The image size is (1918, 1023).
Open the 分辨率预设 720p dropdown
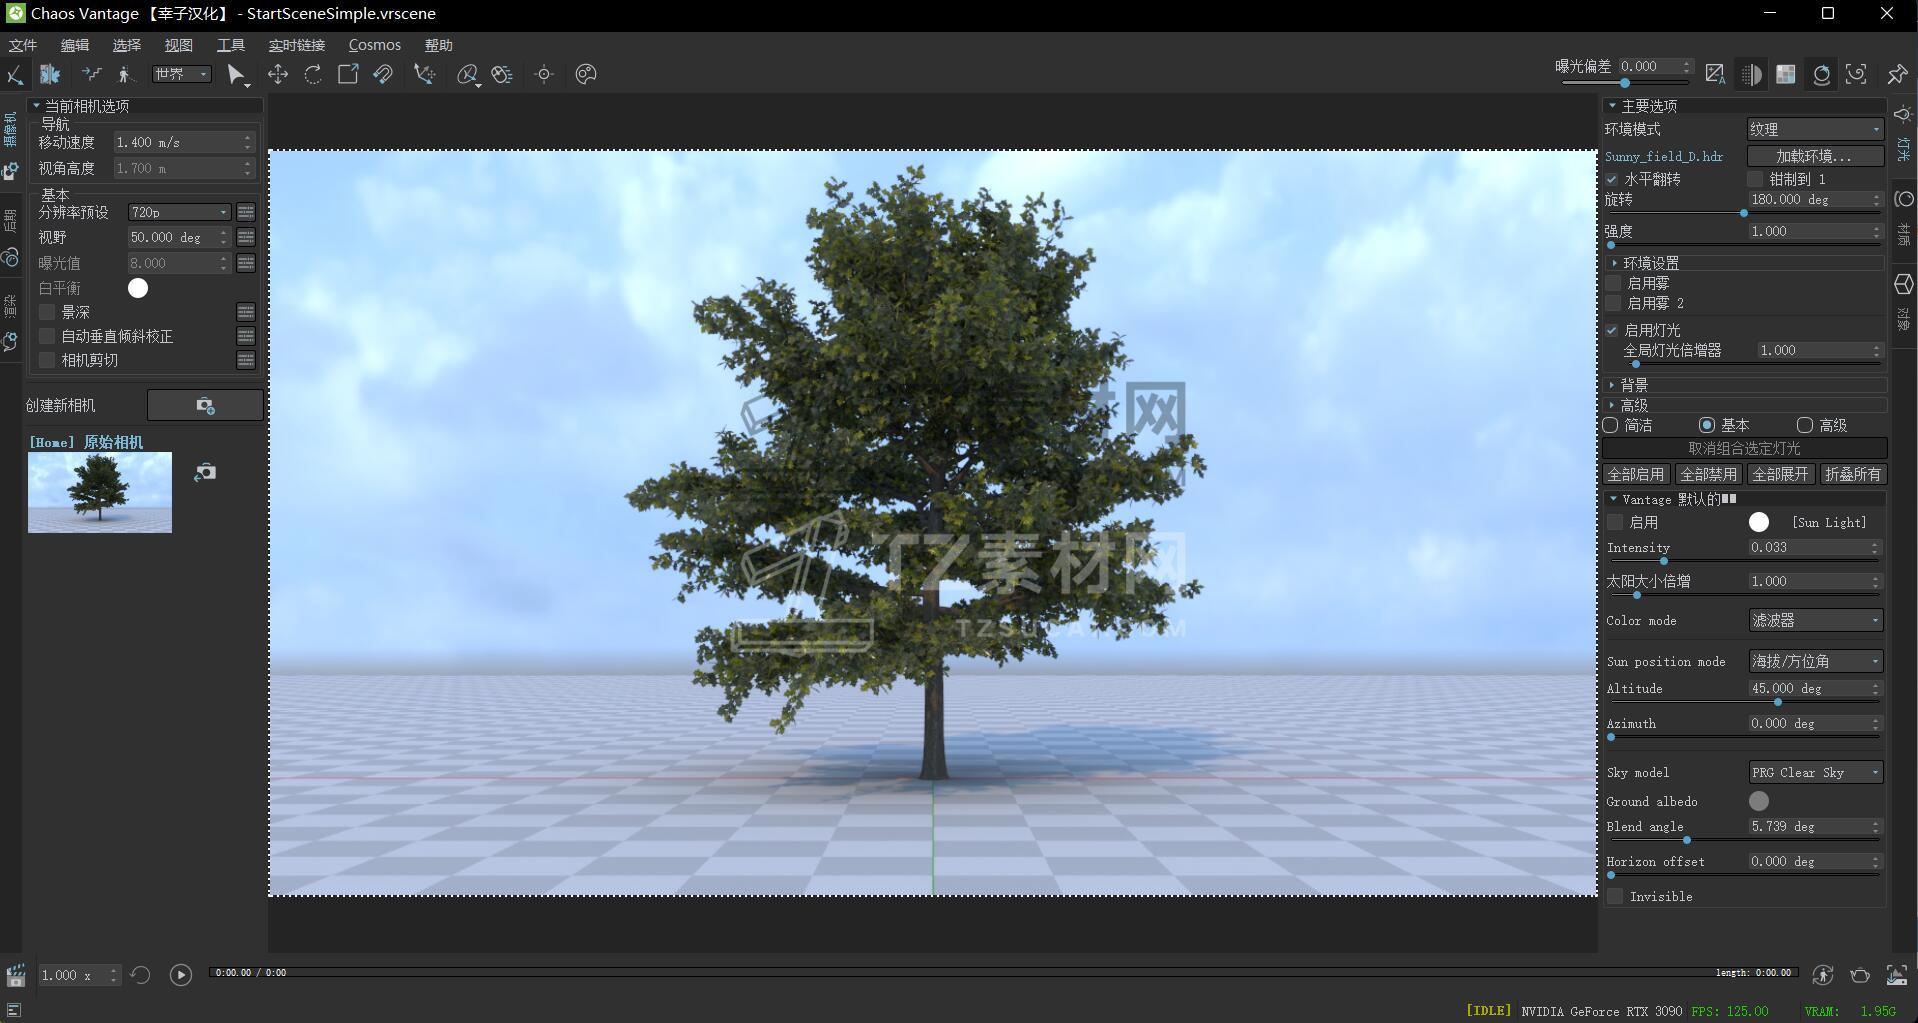[179, 212]
